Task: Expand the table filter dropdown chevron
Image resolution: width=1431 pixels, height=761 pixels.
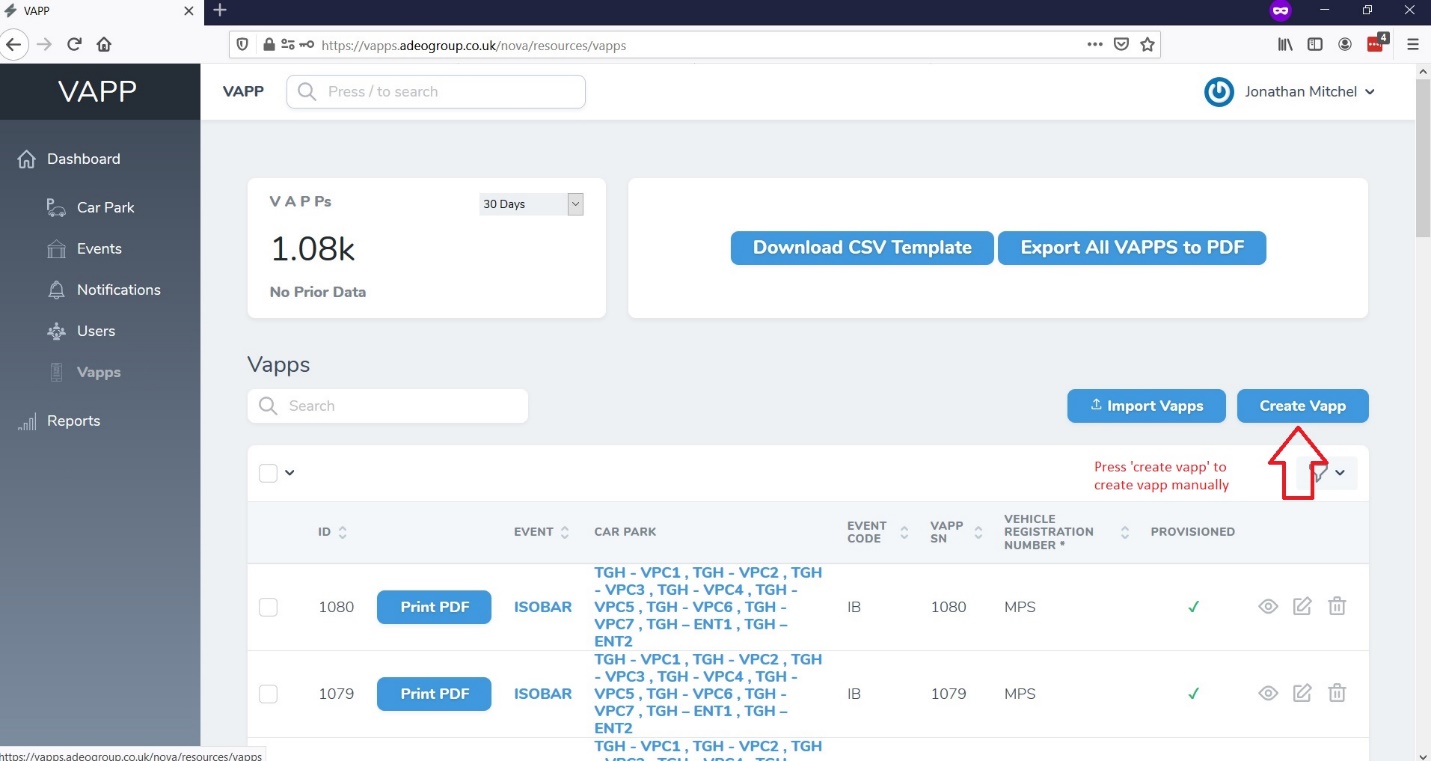Action: point(1340,473)
